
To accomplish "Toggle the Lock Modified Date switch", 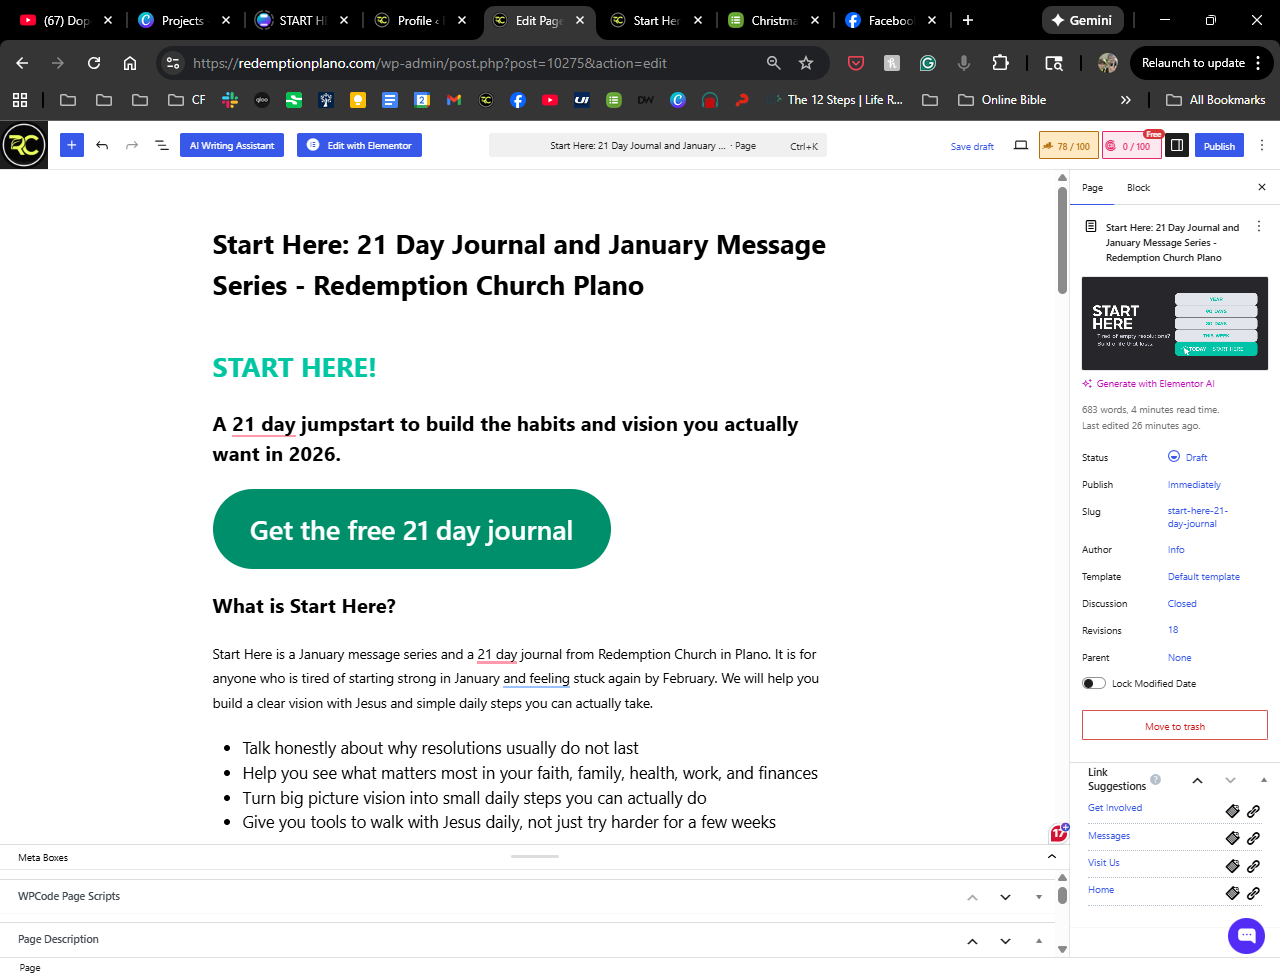I will (x=1094, y=684).
